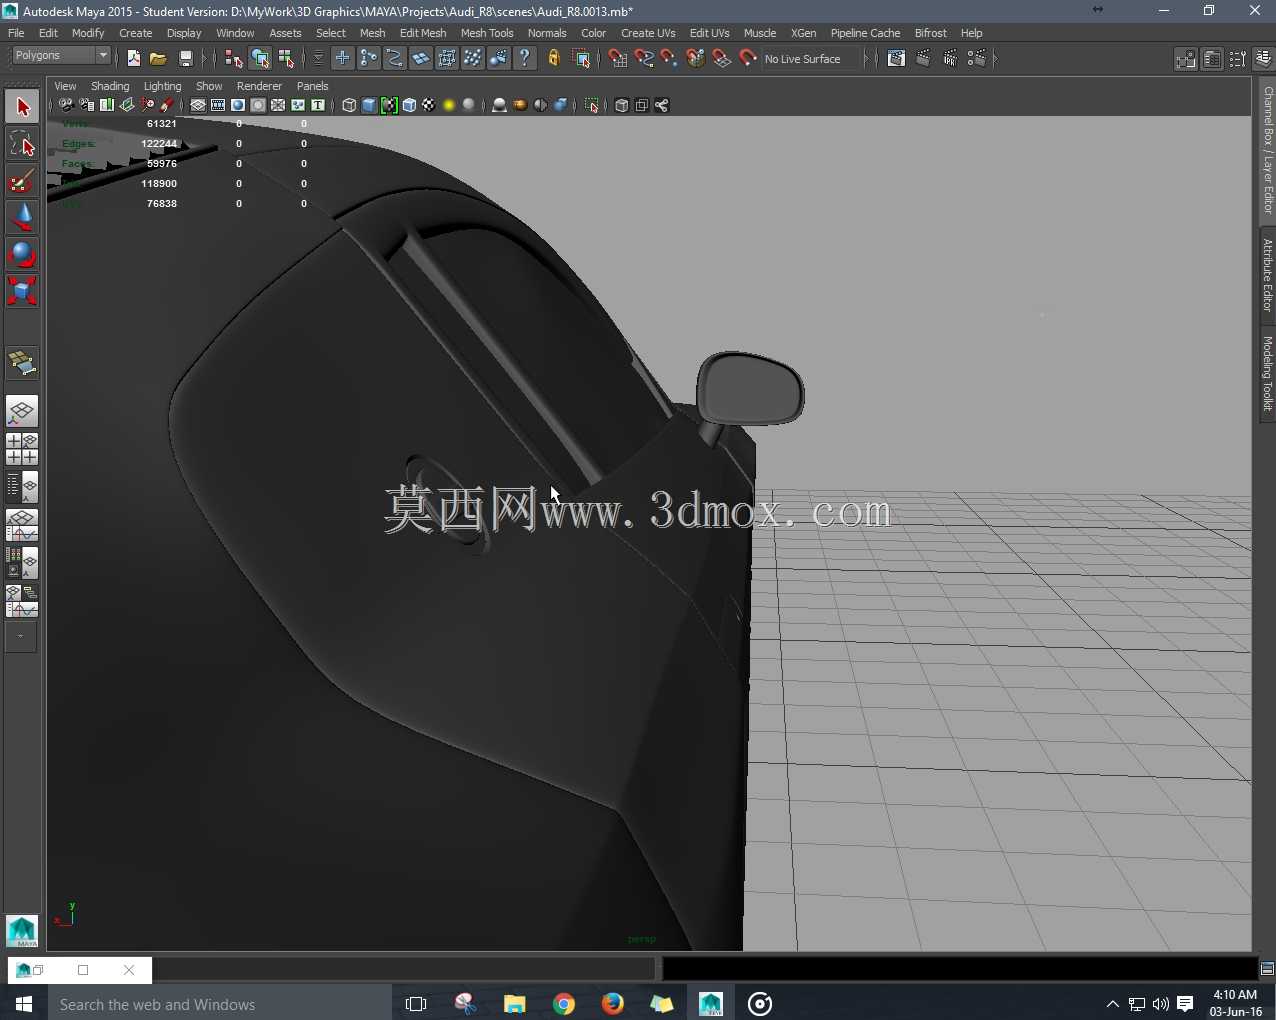Image resolution: width=1276 pixels, height=1020 pixels.
Task: Switch to Hypershade/Persp layout
Action: tap(22, 563)
